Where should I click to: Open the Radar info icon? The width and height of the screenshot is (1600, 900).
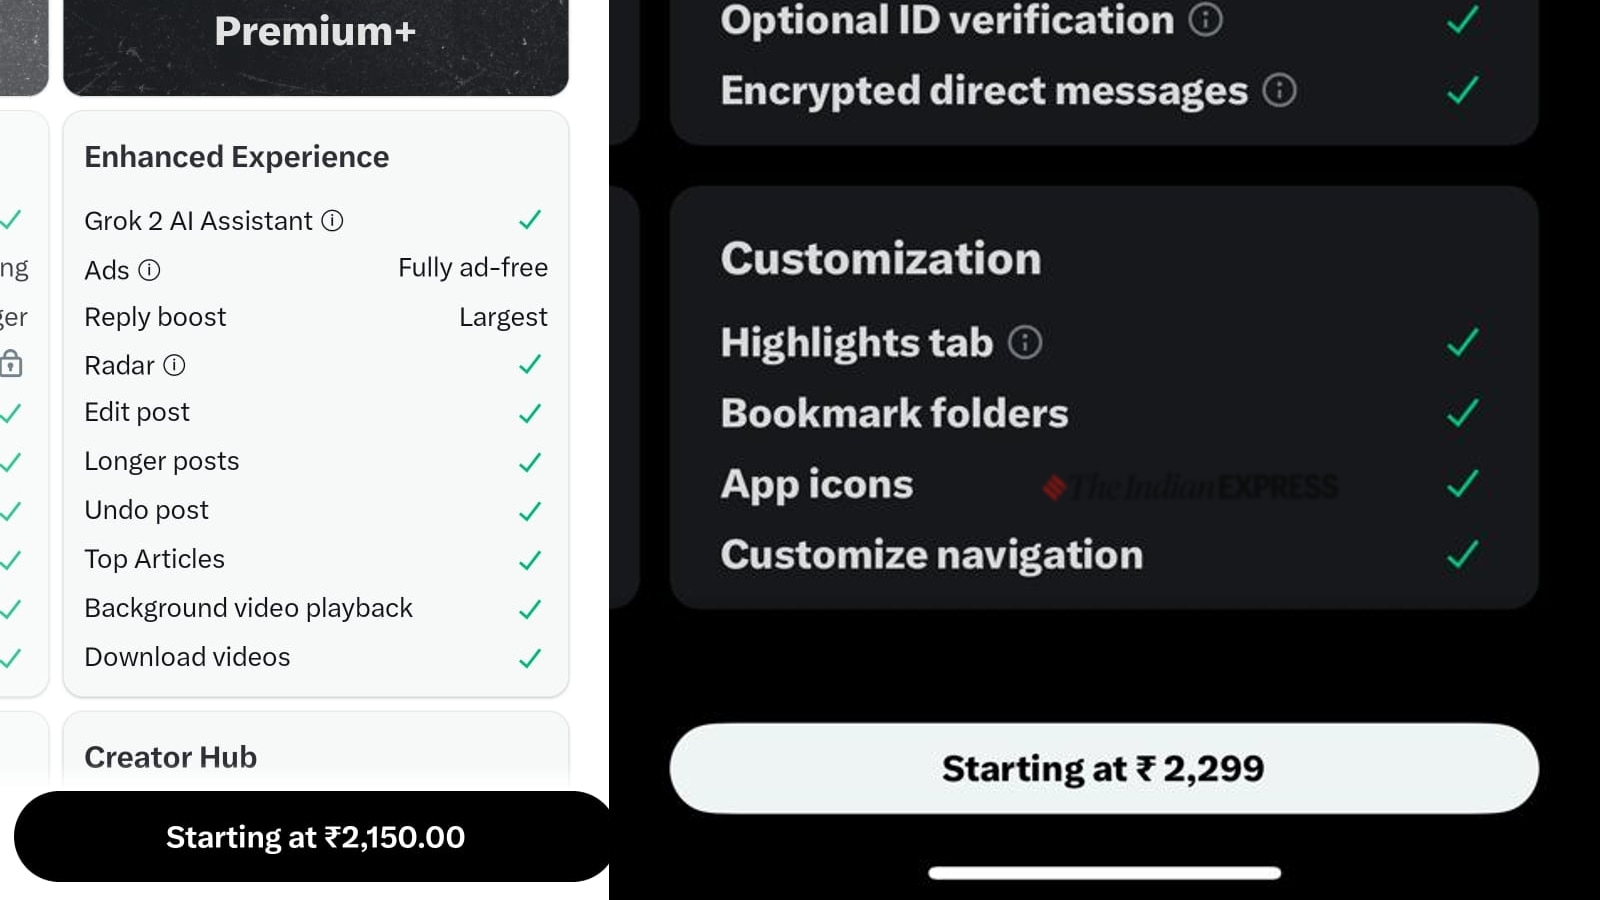(x=174, y=365)
